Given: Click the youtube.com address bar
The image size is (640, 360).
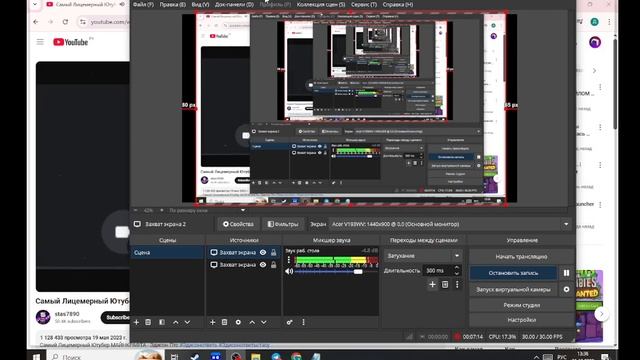Looking at the screenshot, I should [110, 22].
